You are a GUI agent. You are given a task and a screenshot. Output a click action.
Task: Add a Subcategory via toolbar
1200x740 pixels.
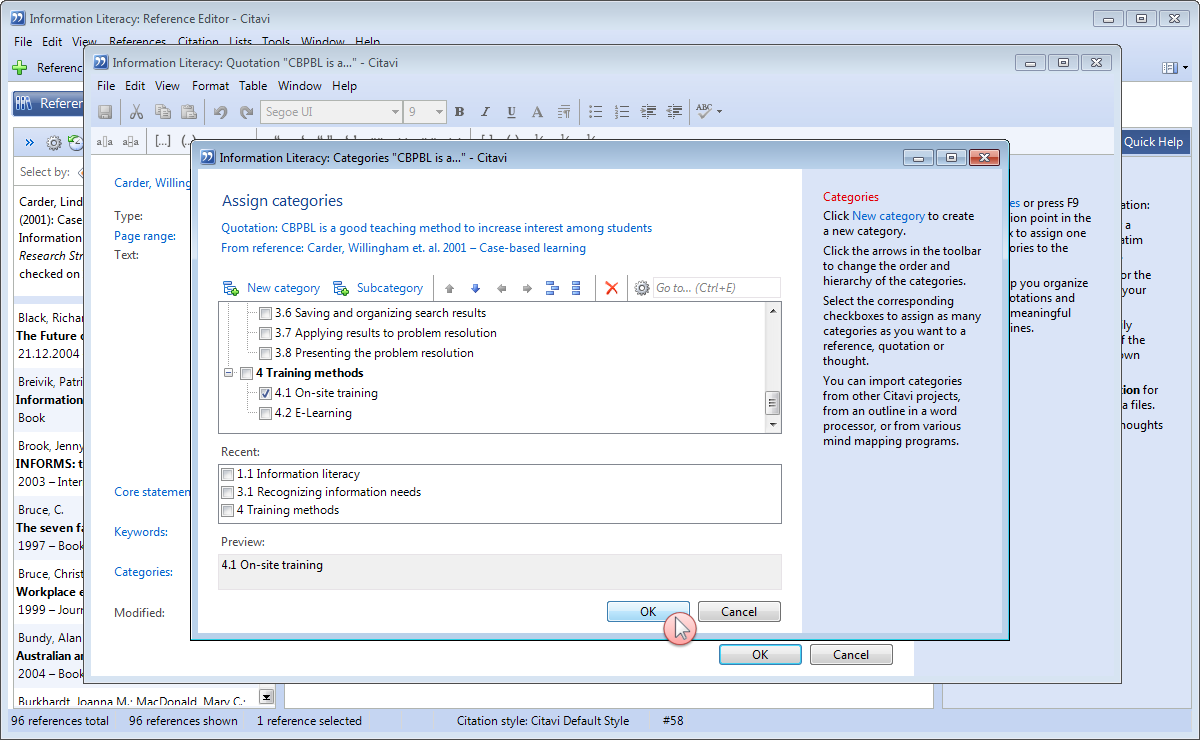point(341,288)
